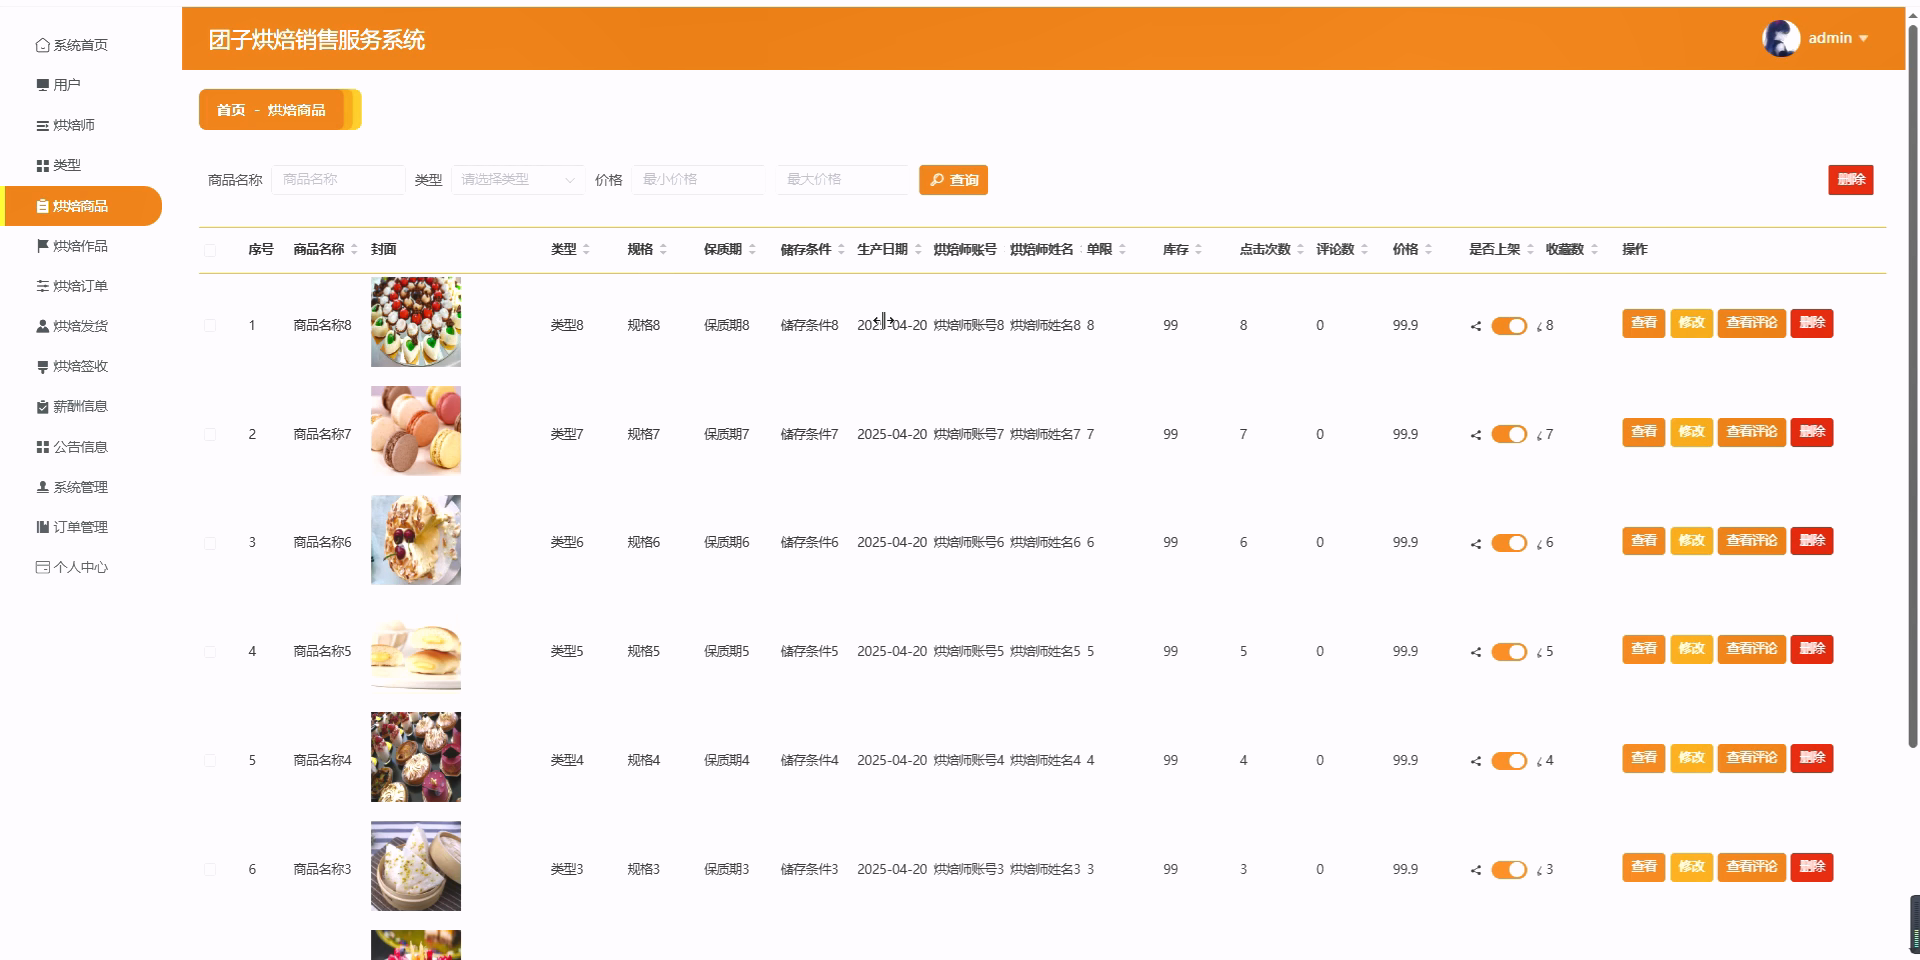Toggle 是否上架 switch for 商品名称5
This screenshot has width=1920, height=960.
tap(1508, 652)
